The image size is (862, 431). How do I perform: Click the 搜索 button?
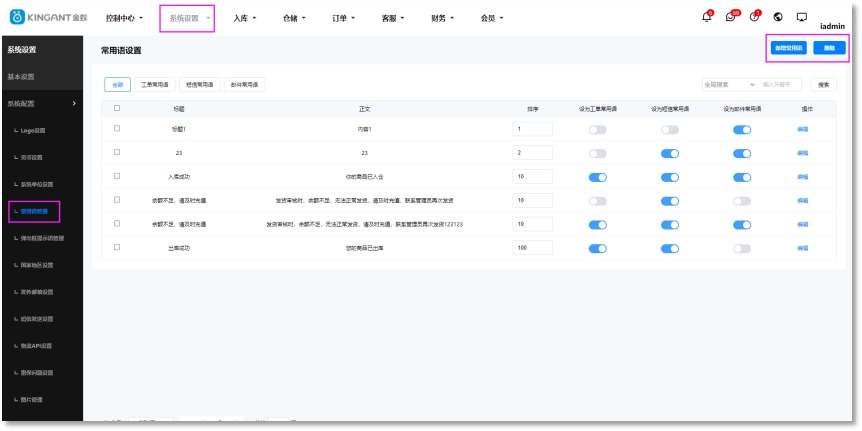click(x=823, y=85)
